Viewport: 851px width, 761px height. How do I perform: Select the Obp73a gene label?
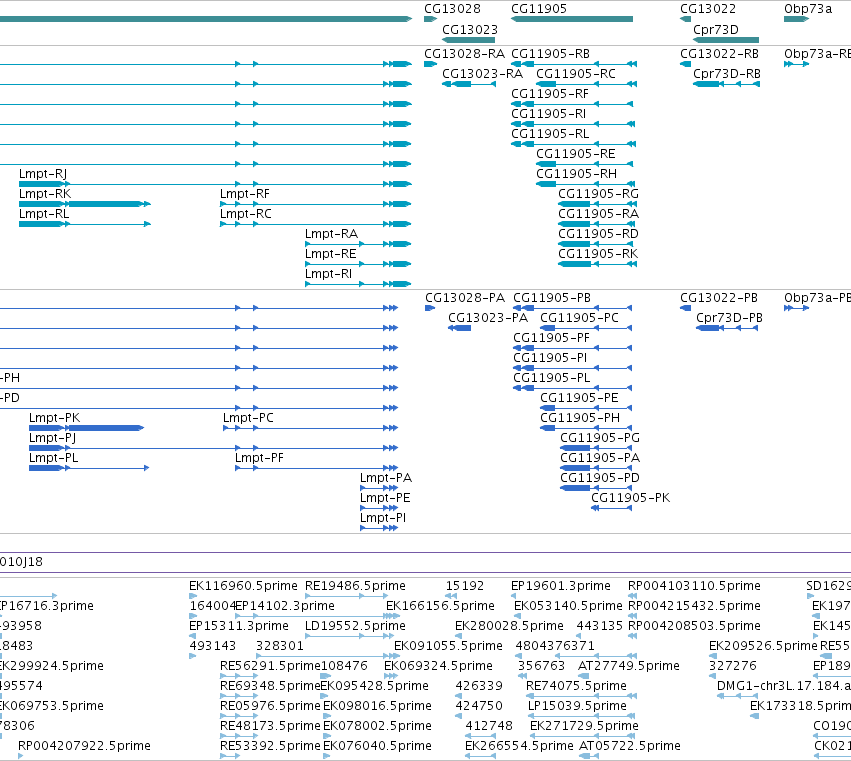tap(808, 9)
